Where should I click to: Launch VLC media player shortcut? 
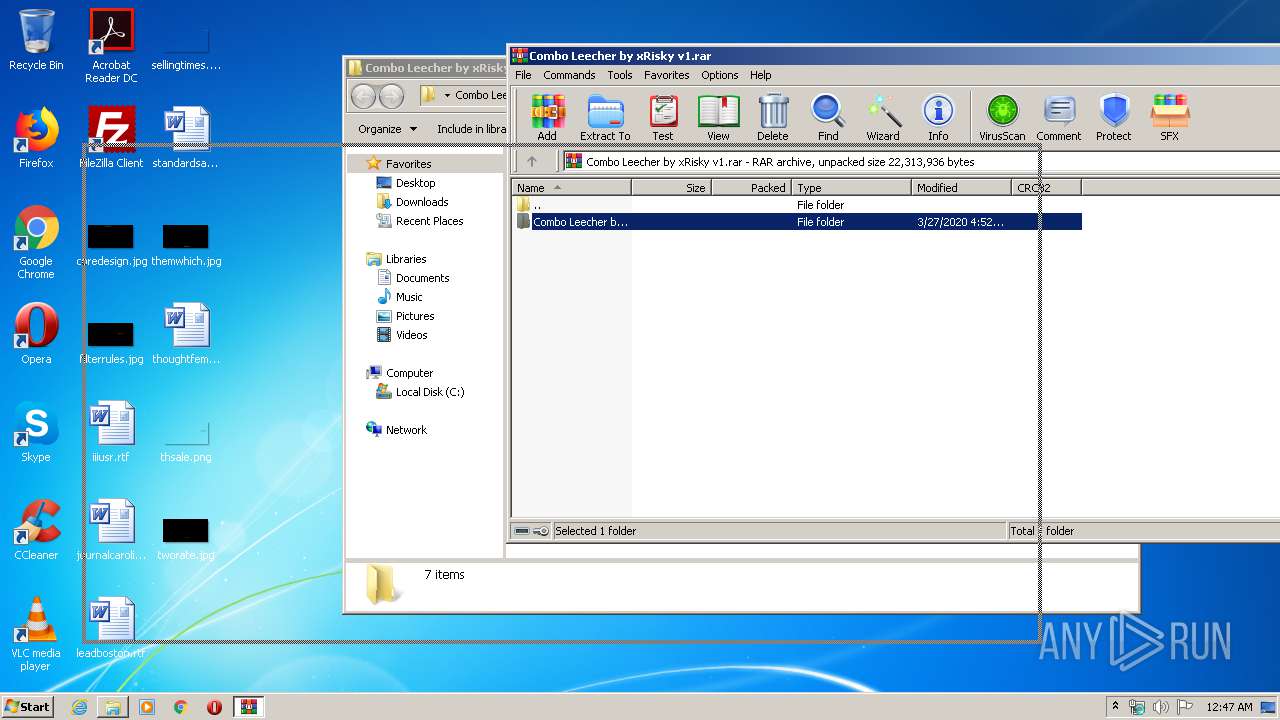pyautogui.click(x=36, y=634)
